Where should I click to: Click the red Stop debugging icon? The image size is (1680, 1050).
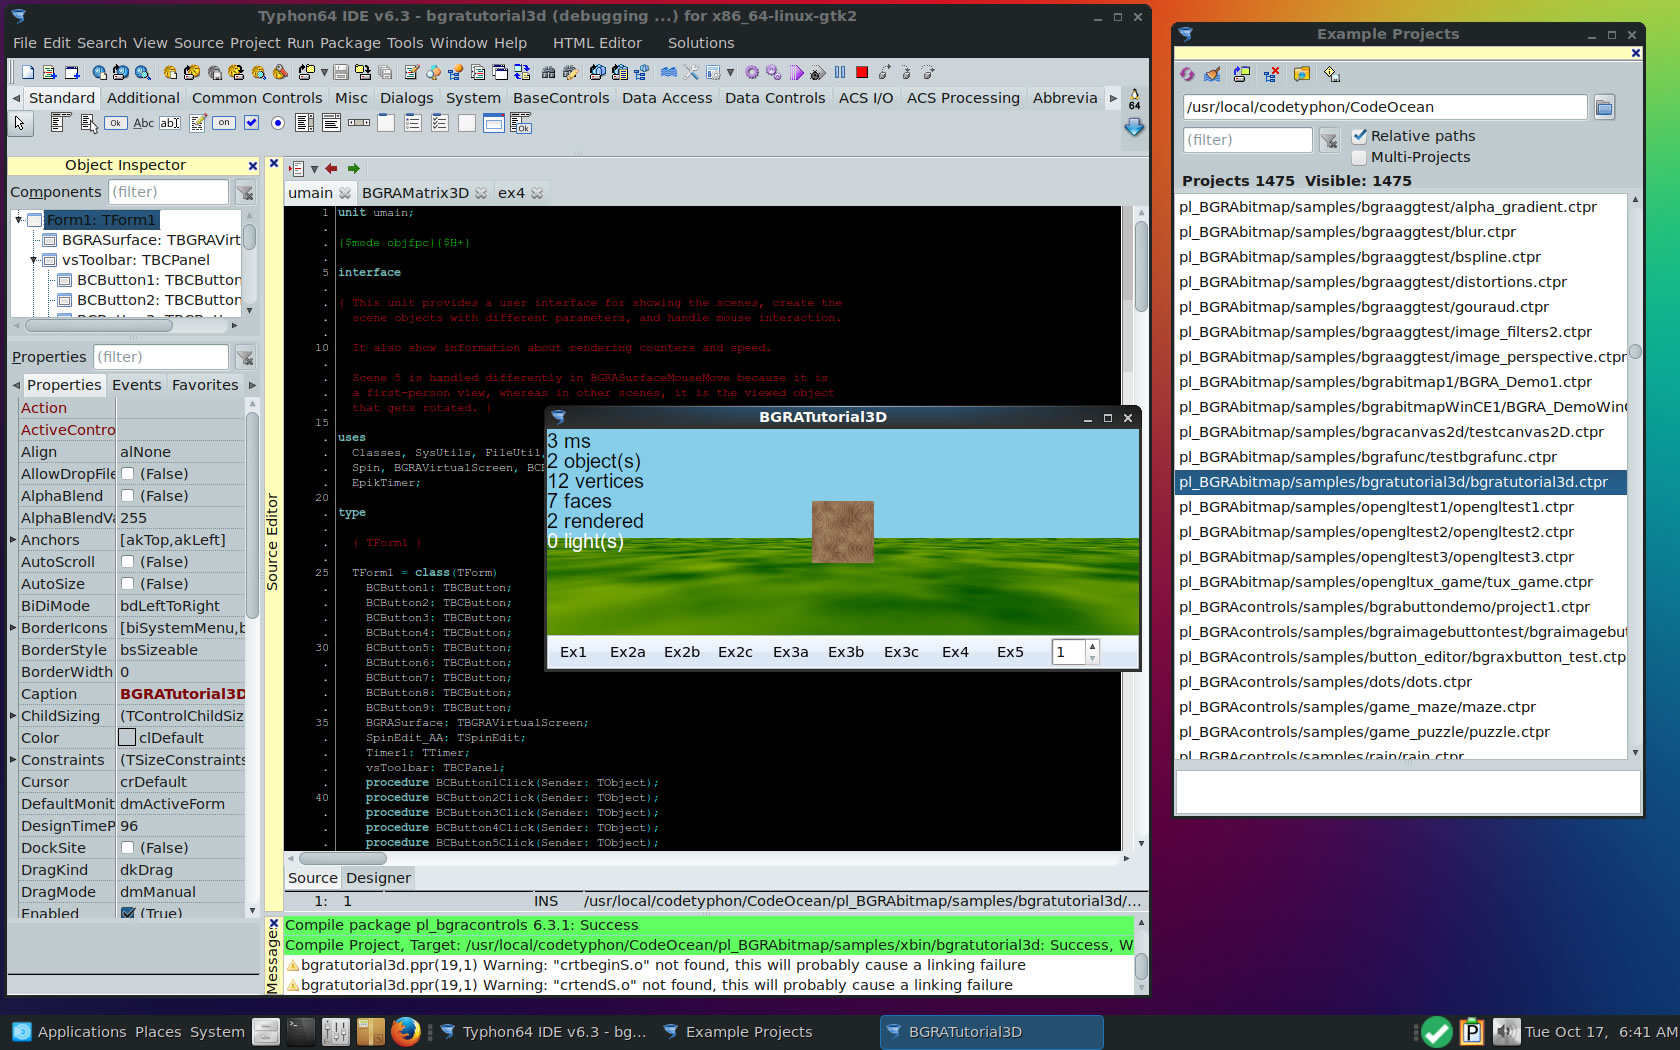[x=862, y=72]
